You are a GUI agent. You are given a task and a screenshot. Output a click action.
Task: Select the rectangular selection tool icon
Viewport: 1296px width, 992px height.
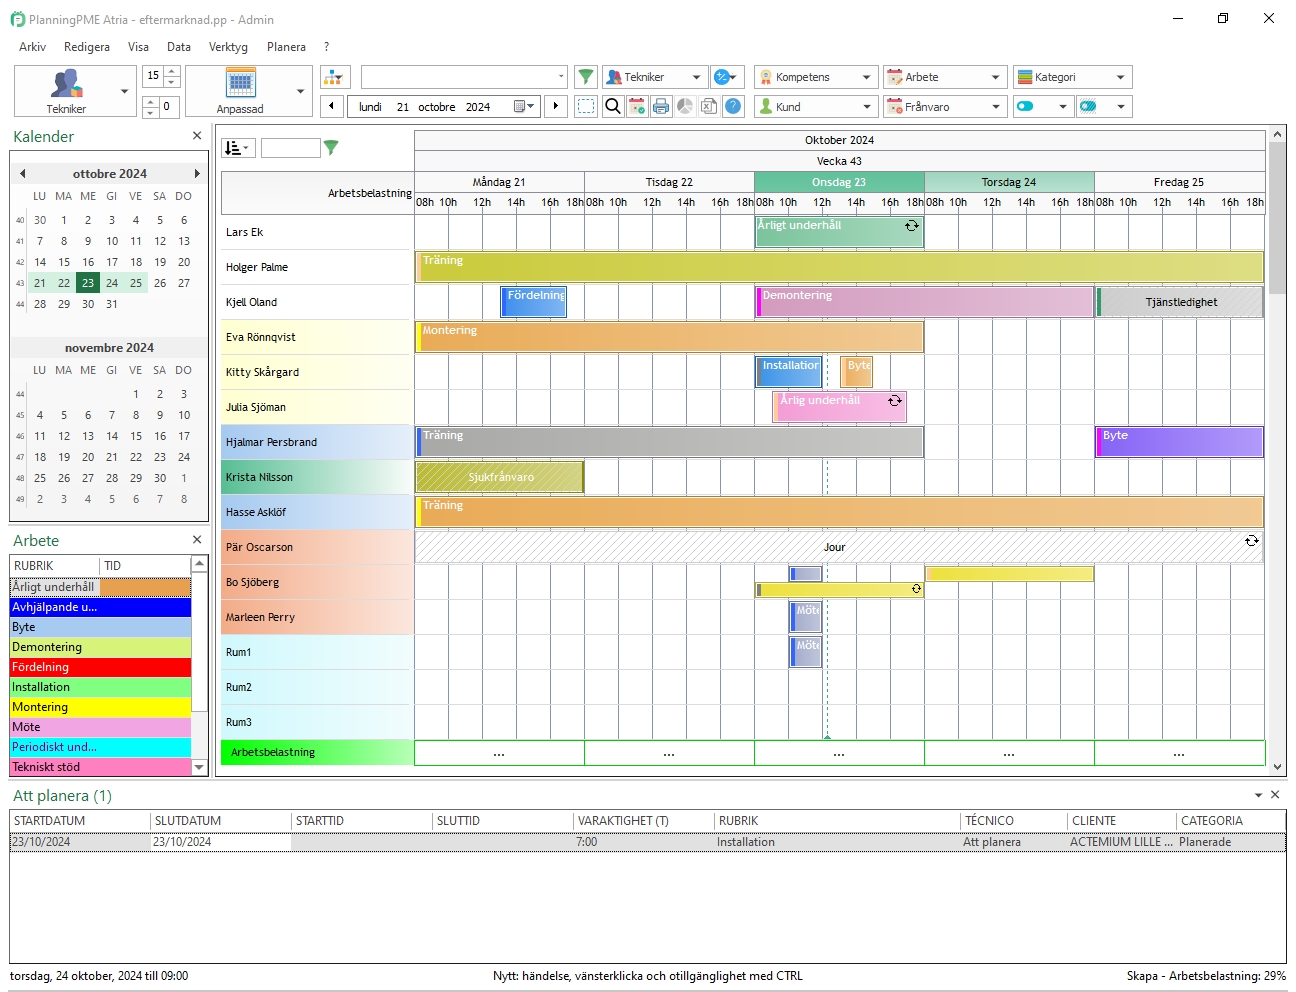(586, 106)
